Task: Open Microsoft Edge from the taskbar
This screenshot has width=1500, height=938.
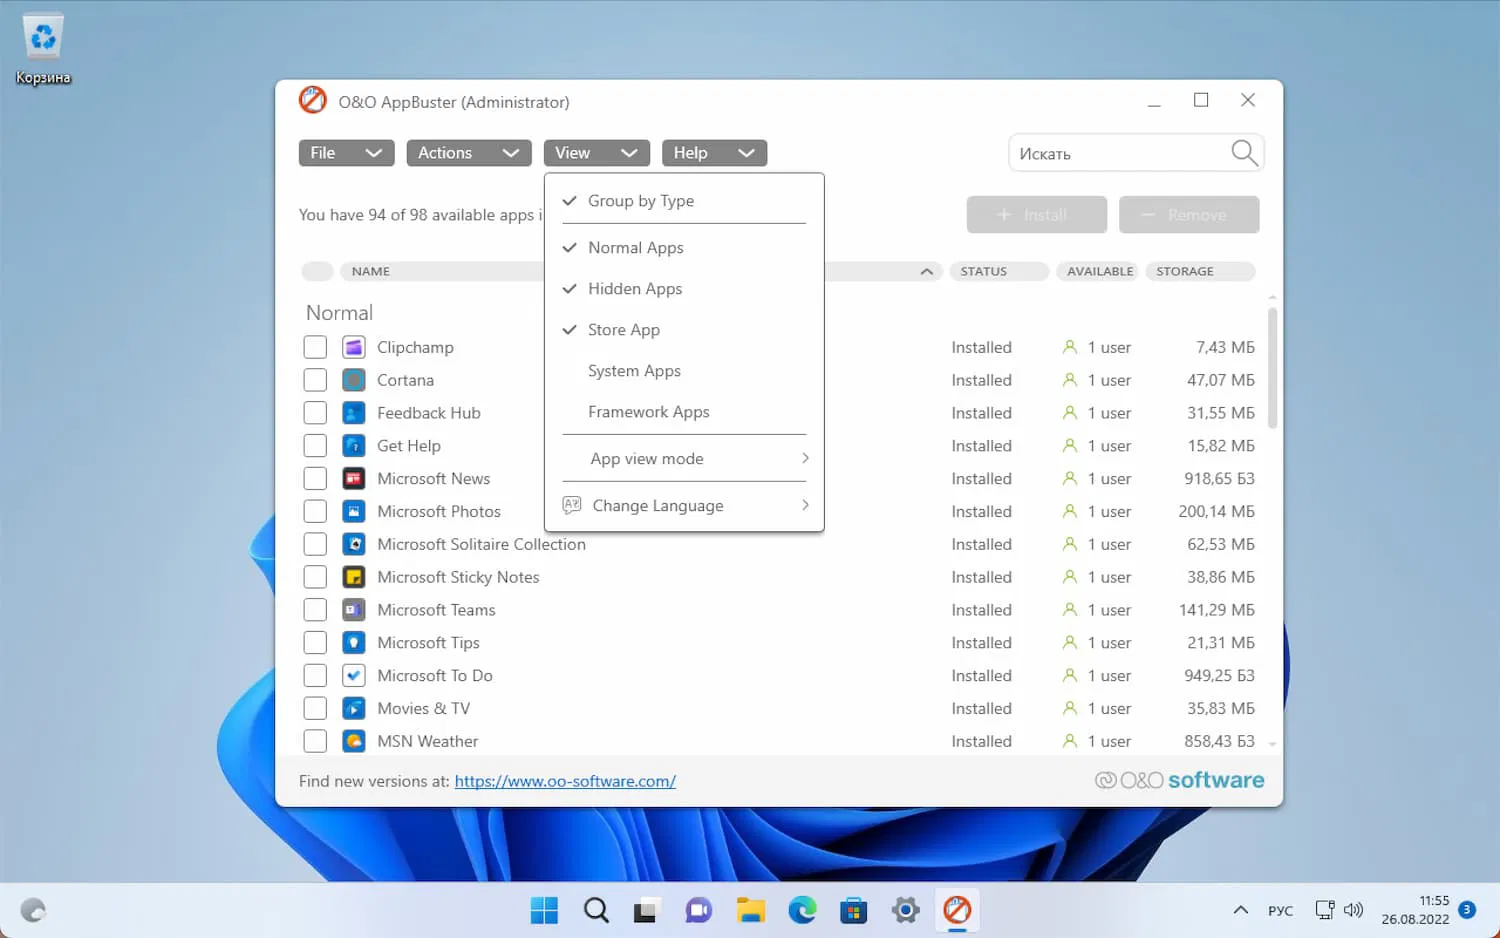Action: pyautogui.click(x=802, y=910)
